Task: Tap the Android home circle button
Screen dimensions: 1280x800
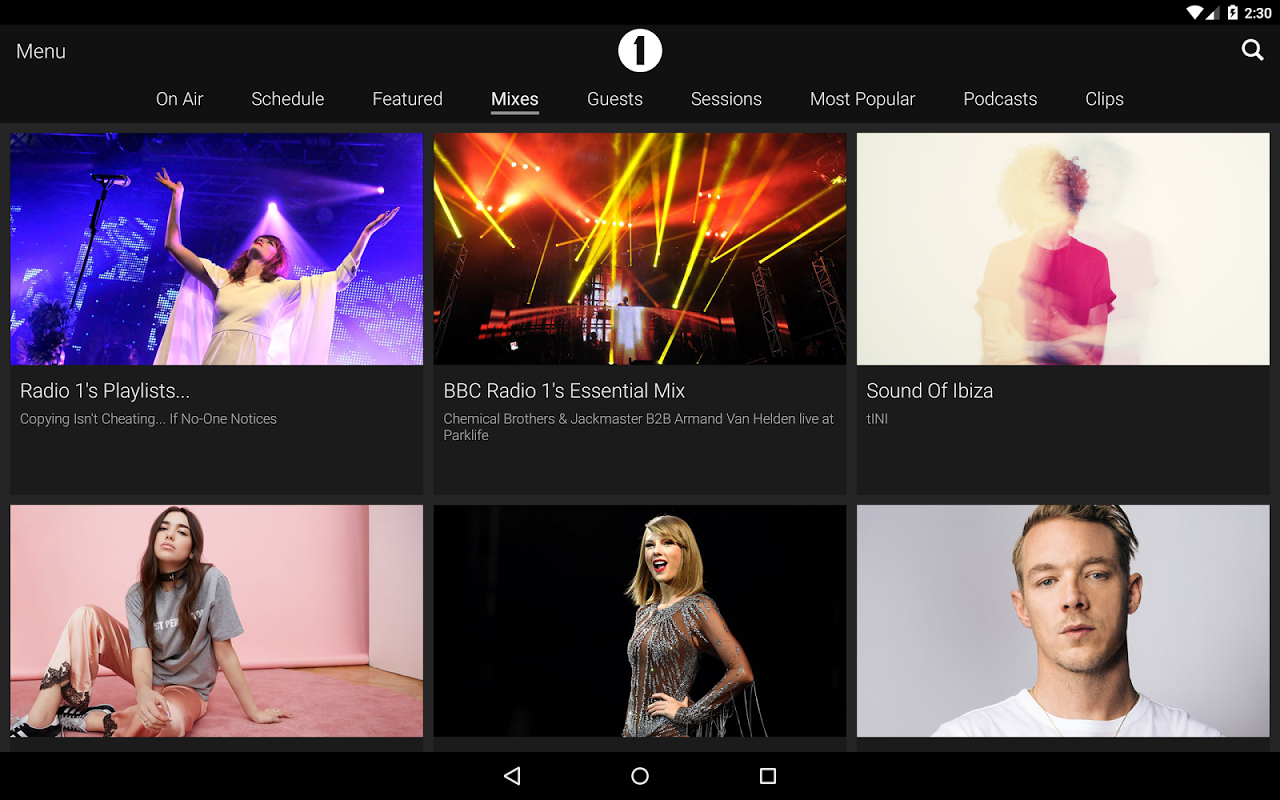Action: click(x=639, y=775)
